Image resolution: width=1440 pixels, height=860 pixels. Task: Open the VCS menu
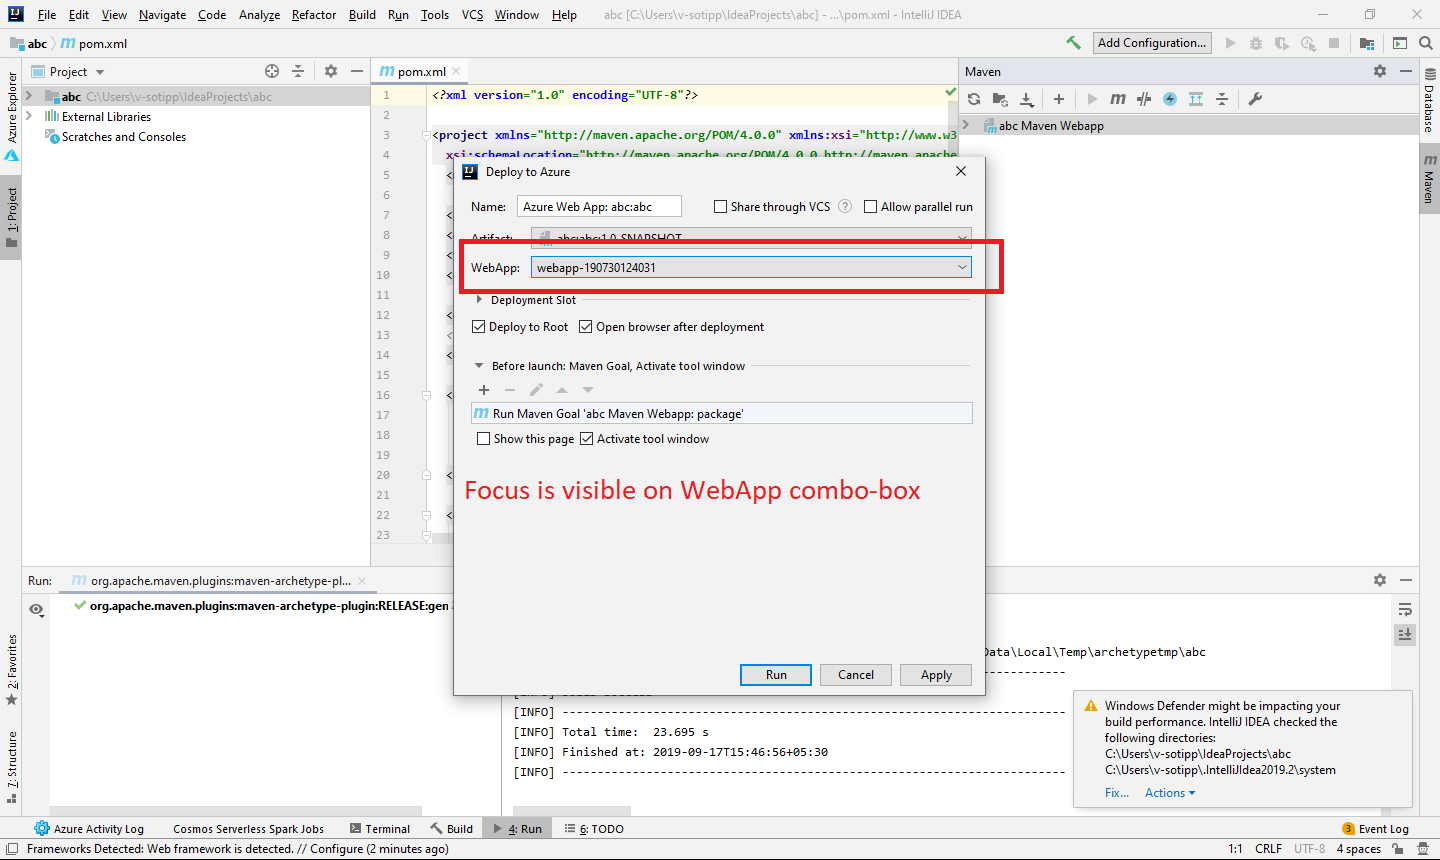tap(471, 14)
